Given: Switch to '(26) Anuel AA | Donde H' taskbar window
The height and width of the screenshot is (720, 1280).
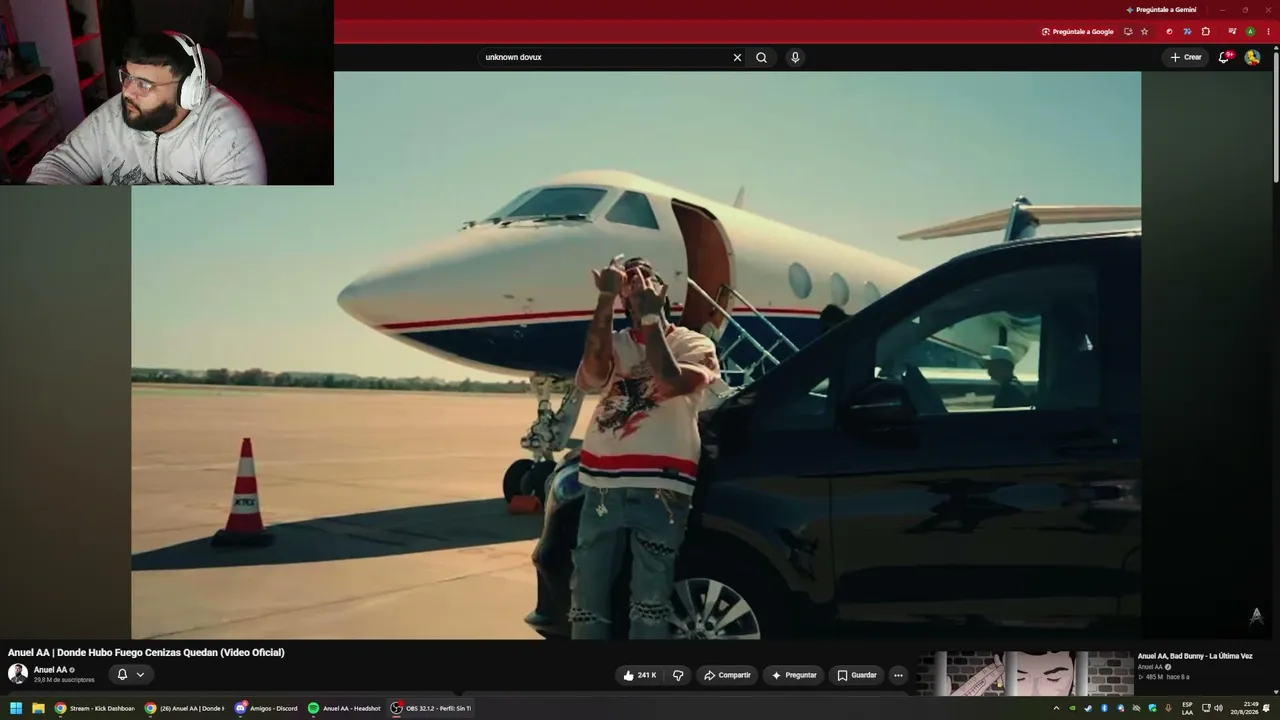Looking at the screenshot, I should point(185,708).
